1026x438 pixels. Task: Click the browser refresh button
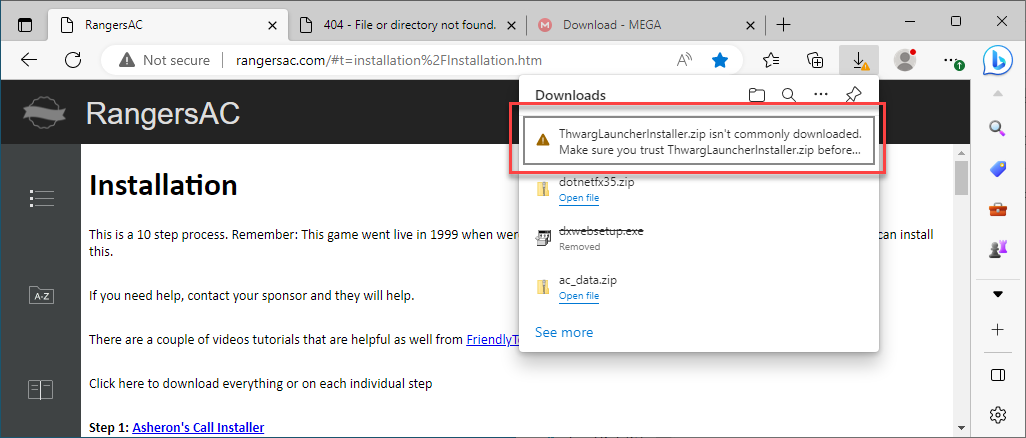click(x=73, y=60)
